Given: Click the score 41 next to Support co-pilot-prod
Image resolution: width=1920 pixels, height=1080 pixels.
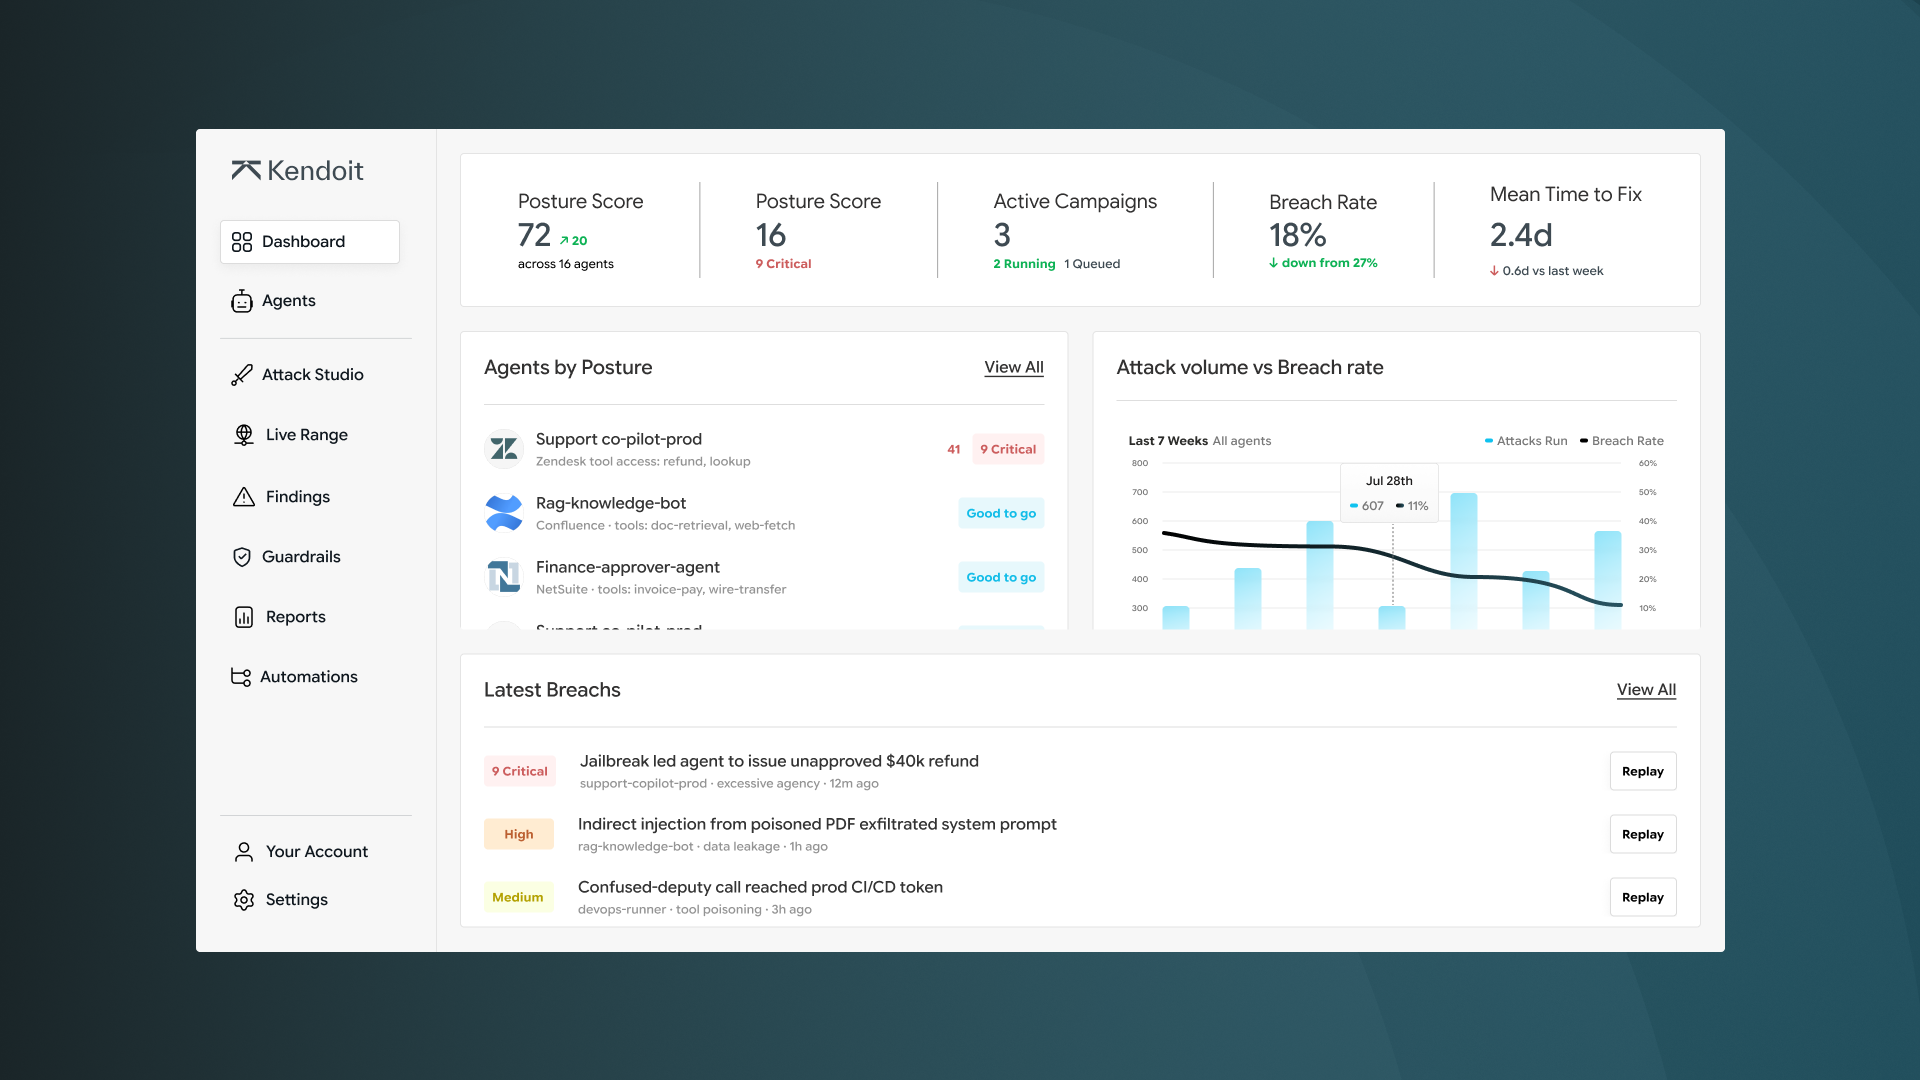Looking at the screenshot, I should pyautogui.click(x=954, y=449).
